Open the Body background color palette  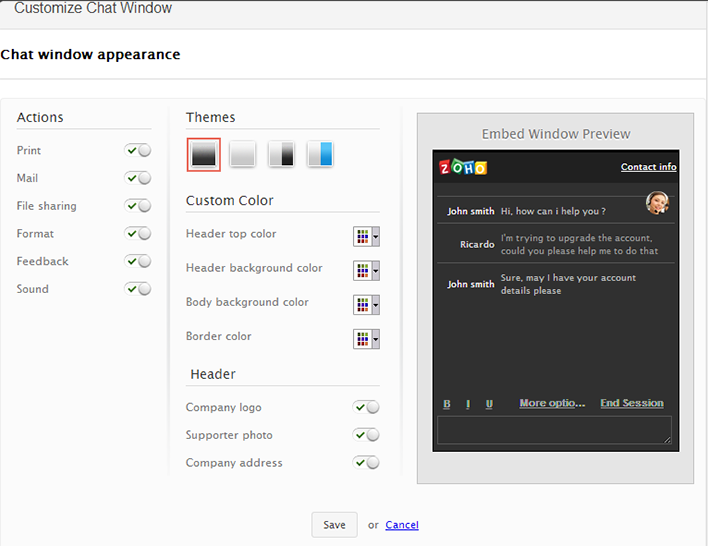point(363,305)
